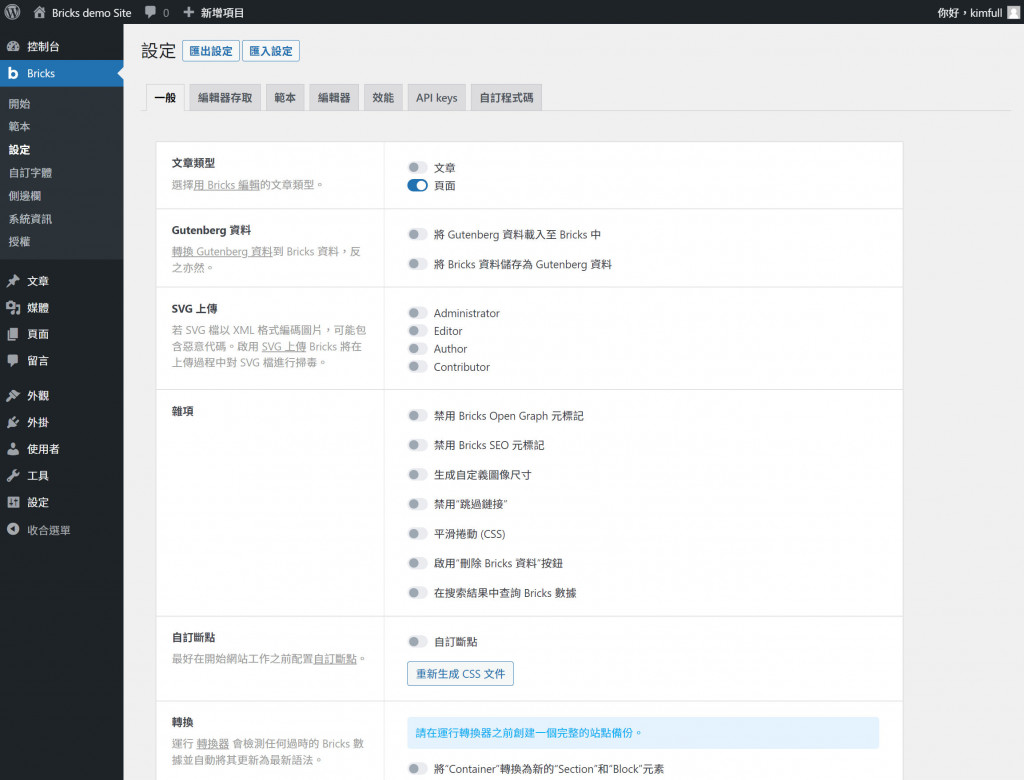Select the 一般 tab
The image size is (1024, 780).
pos(165,97)
